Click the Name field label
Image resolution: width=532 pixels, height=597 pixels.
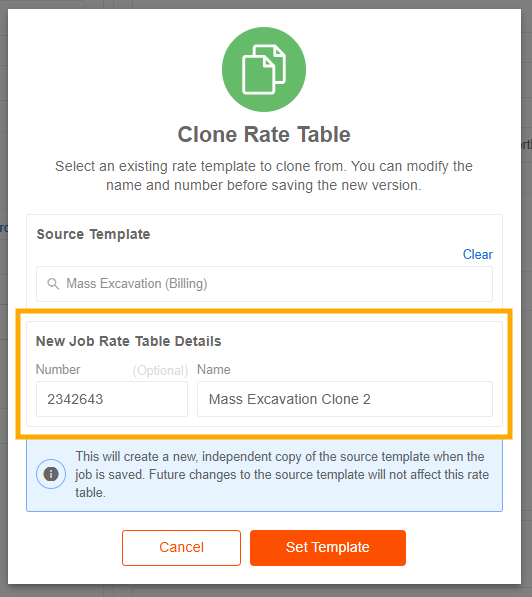tap(214, 369)
